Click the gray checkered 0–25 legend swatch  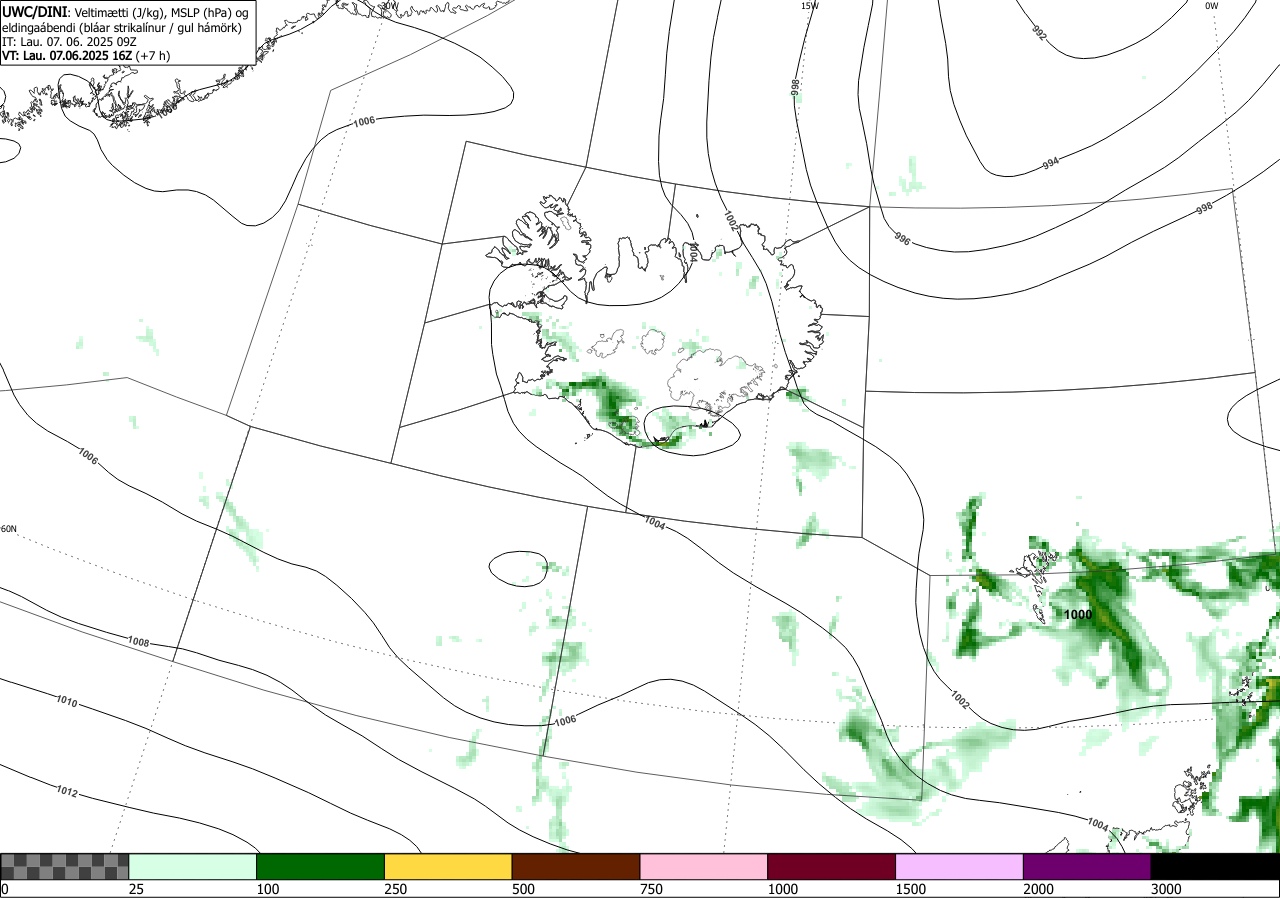point(65,866)
